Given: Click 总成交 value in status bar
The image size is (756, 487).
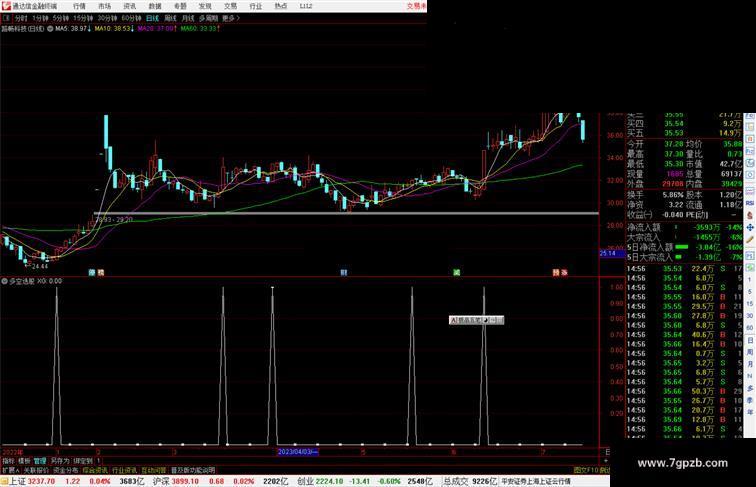Looking at the screenshot, I should tap(484, 481).
